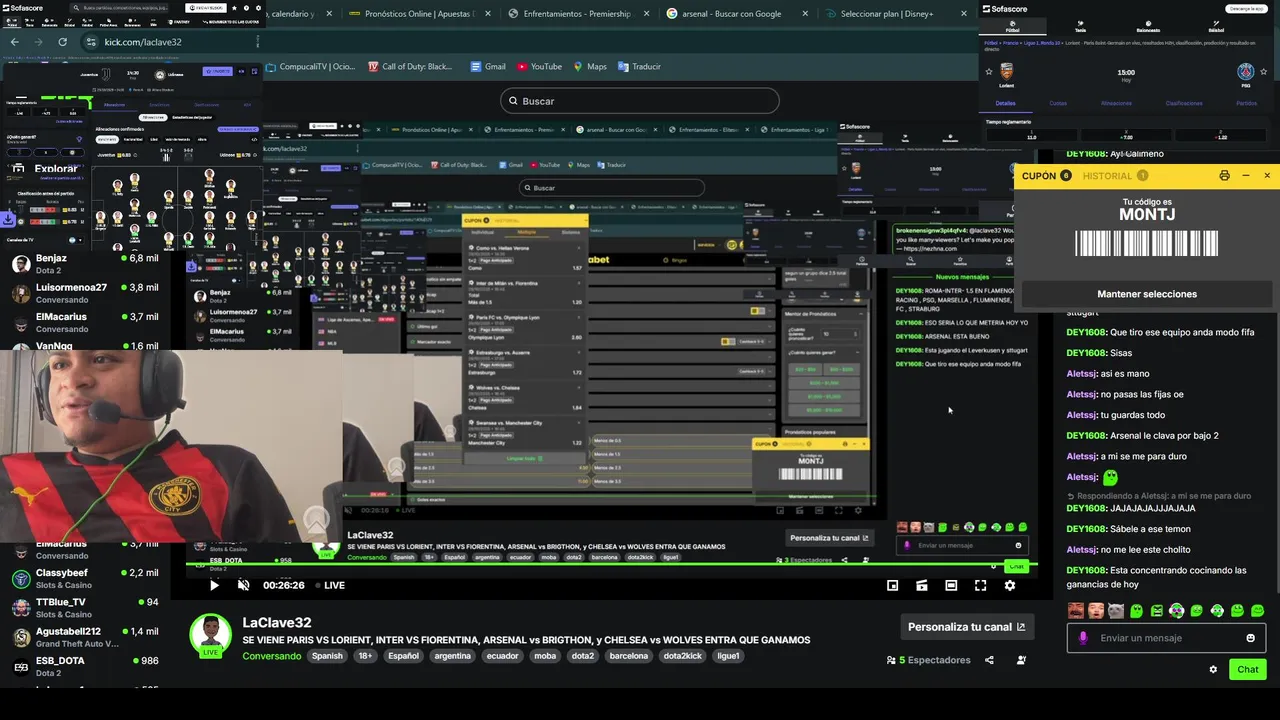Open Agustabell212 channel in sidebar
The width and height of the screenshot is (1280, 720).
[x=85, y=637]
